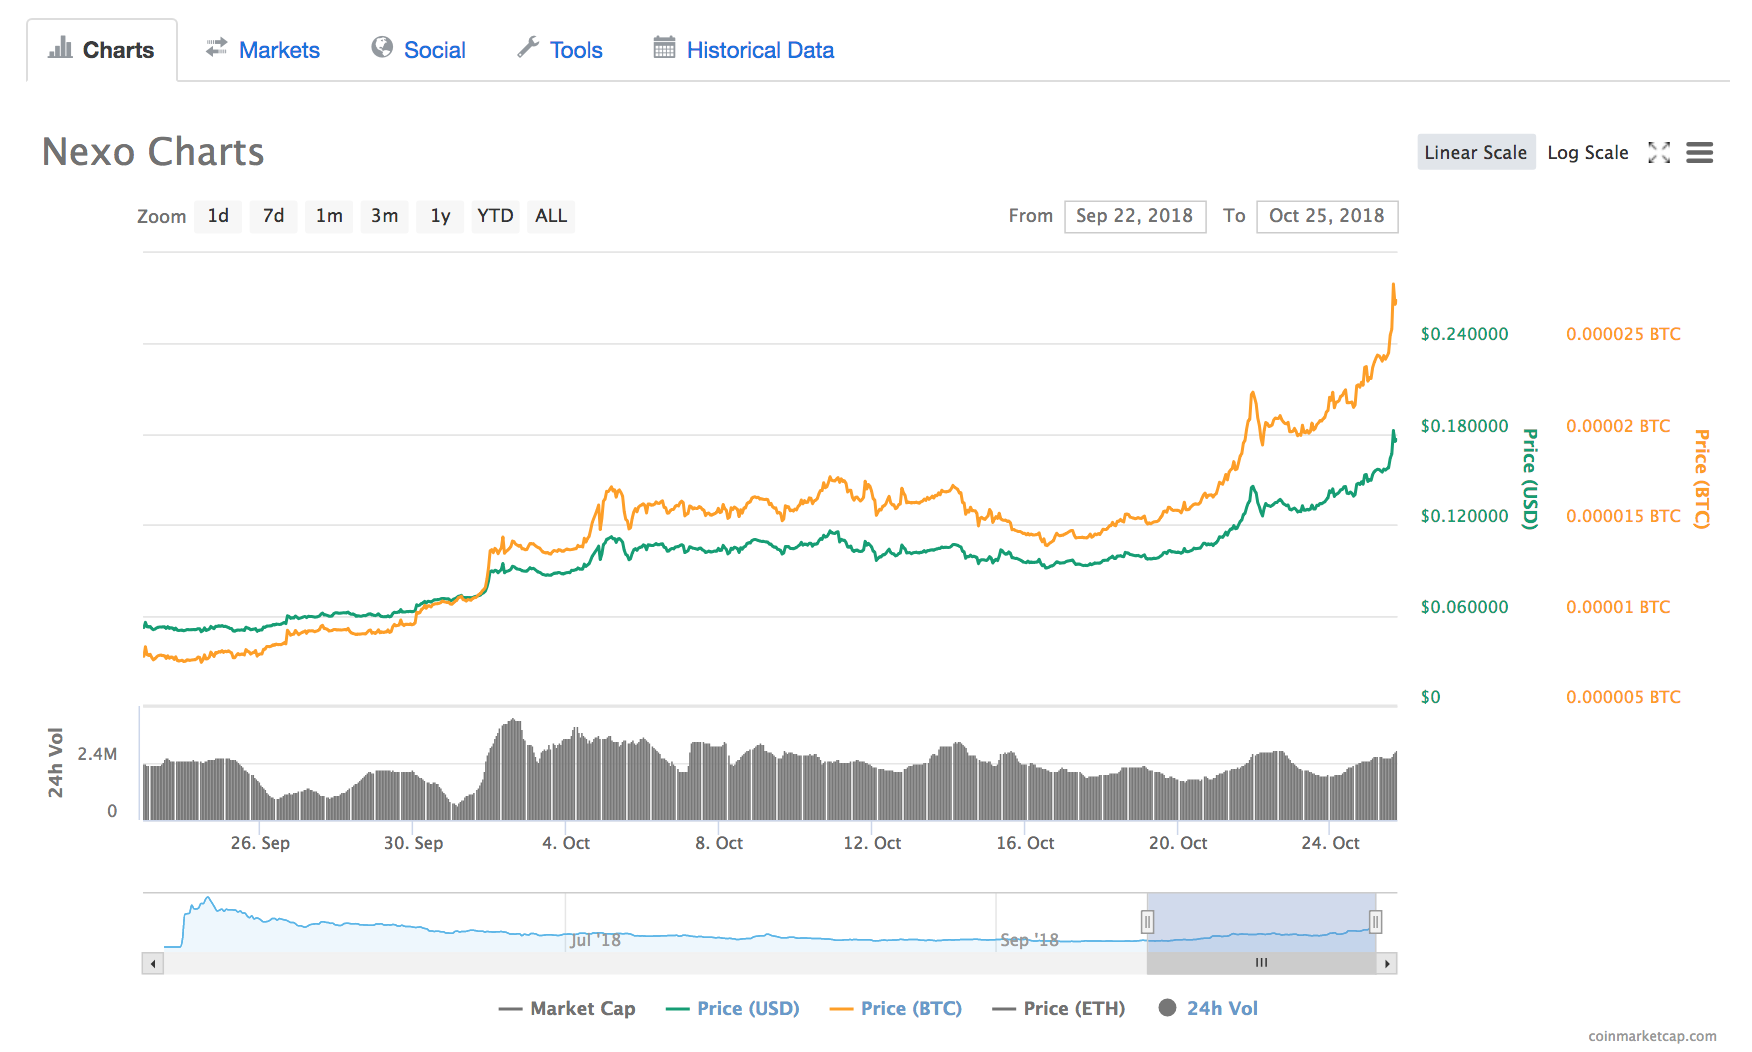Switch to the Markets tab
Image resolution: width=1752 pixels, height=1052 pixels.
[x=262, y=50]
